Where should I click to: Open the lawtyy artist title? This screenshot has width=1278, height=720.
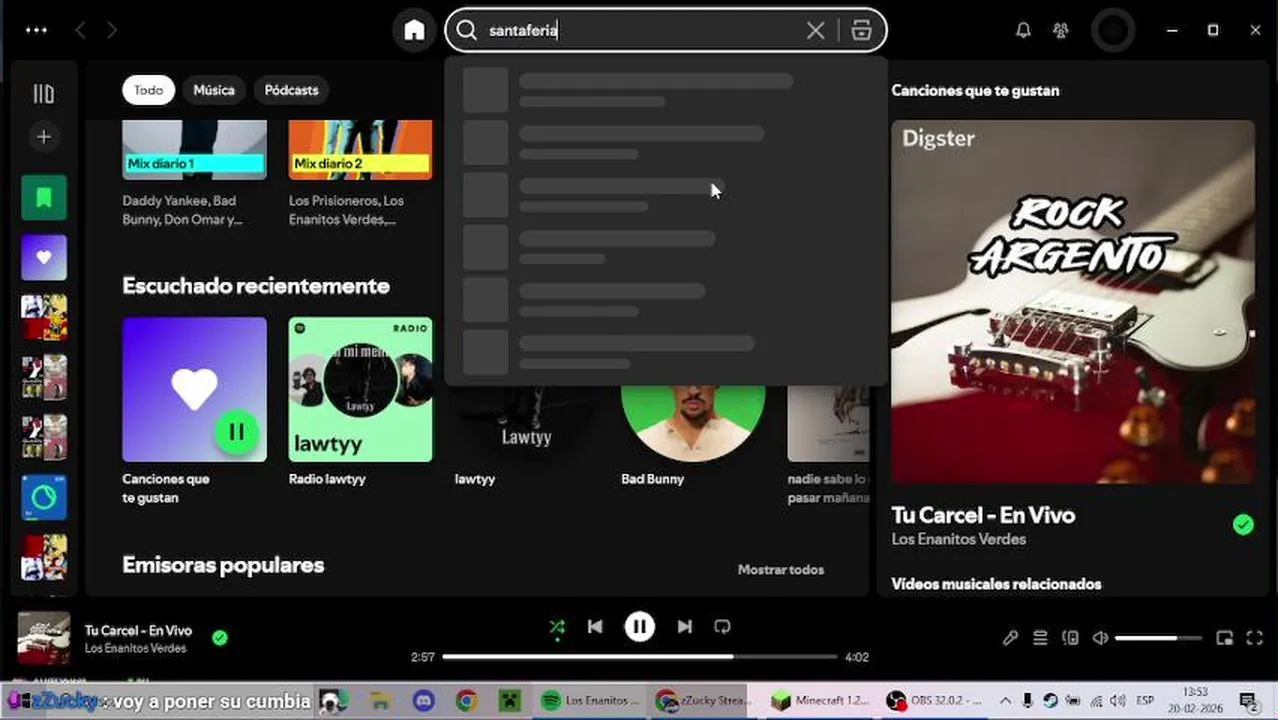[x=475, y=479]
